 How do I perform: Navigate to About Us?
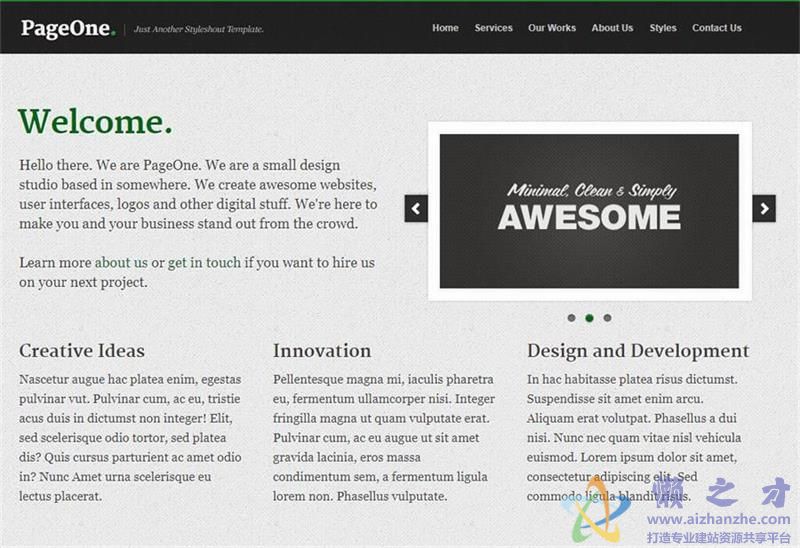click(612, 28)
